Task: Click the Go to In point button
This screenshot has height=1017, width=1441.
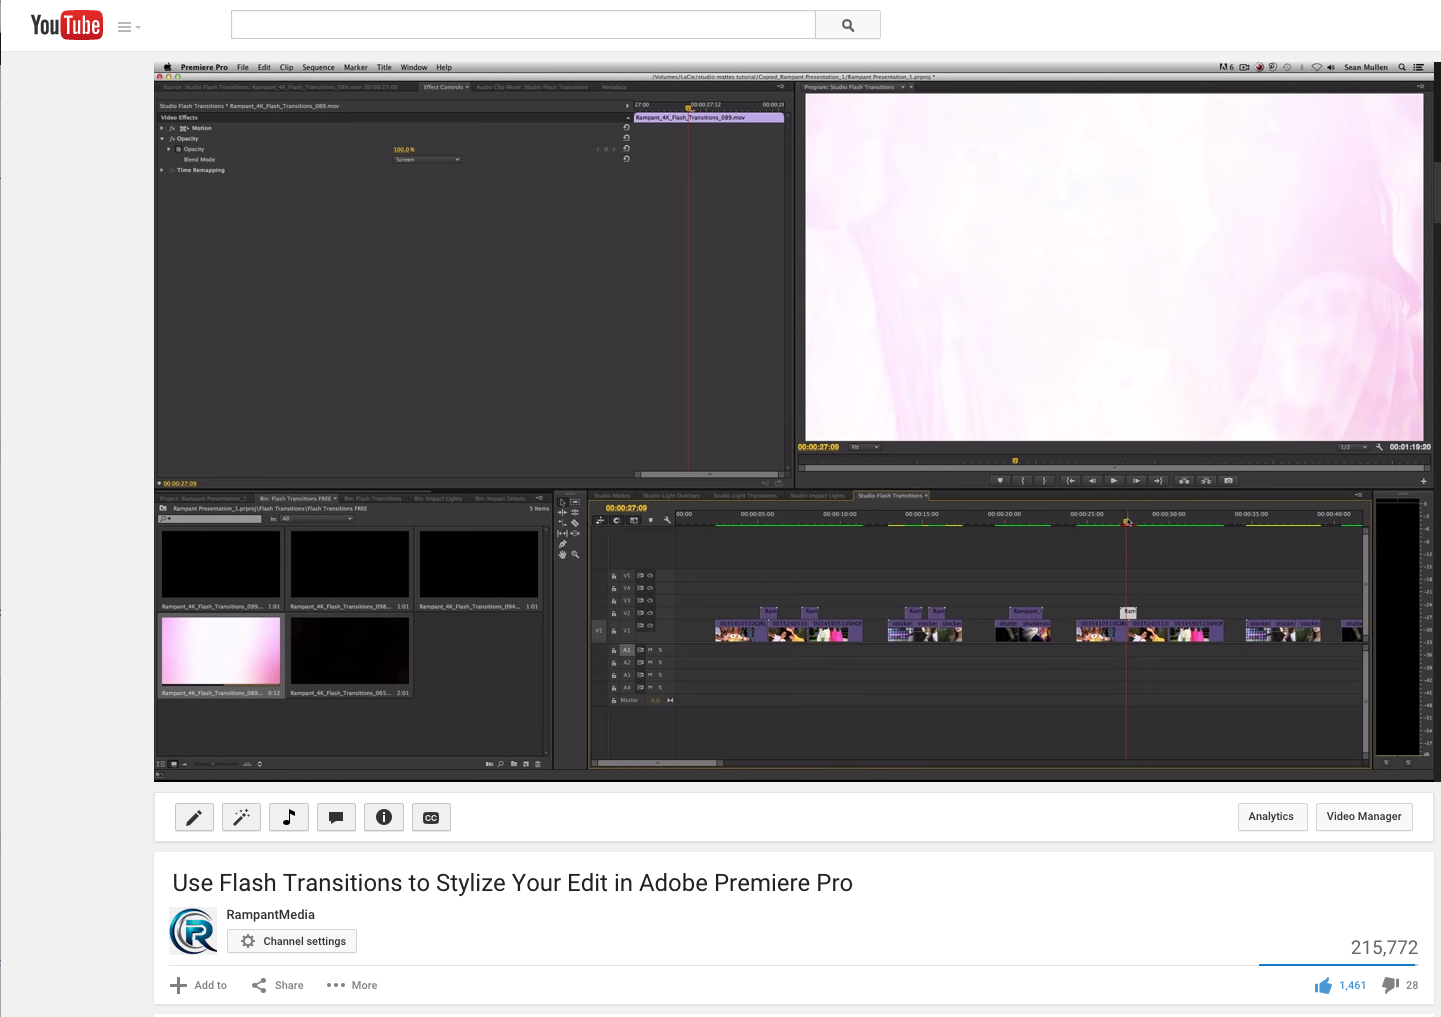Action: coord(1071,480)
